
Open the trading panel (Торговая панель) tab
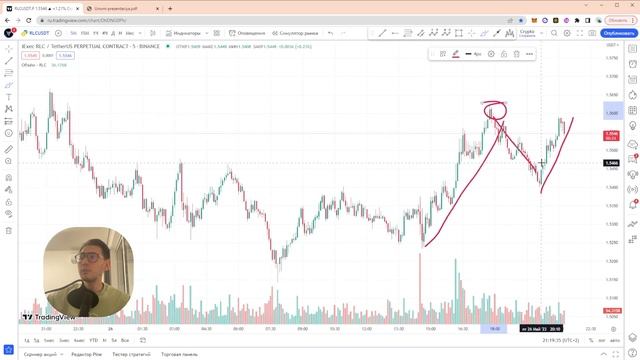pos(179,354)
